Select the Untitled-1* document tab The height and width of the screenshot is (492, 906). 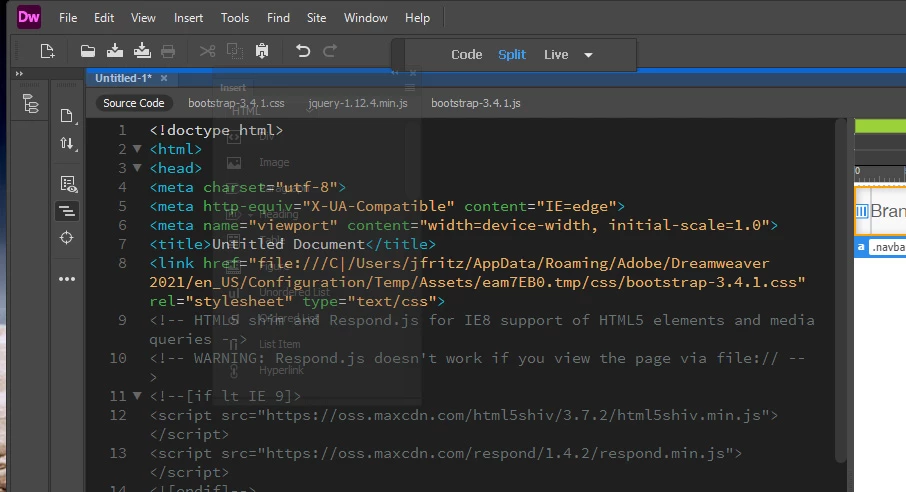[x=124, y=78]
